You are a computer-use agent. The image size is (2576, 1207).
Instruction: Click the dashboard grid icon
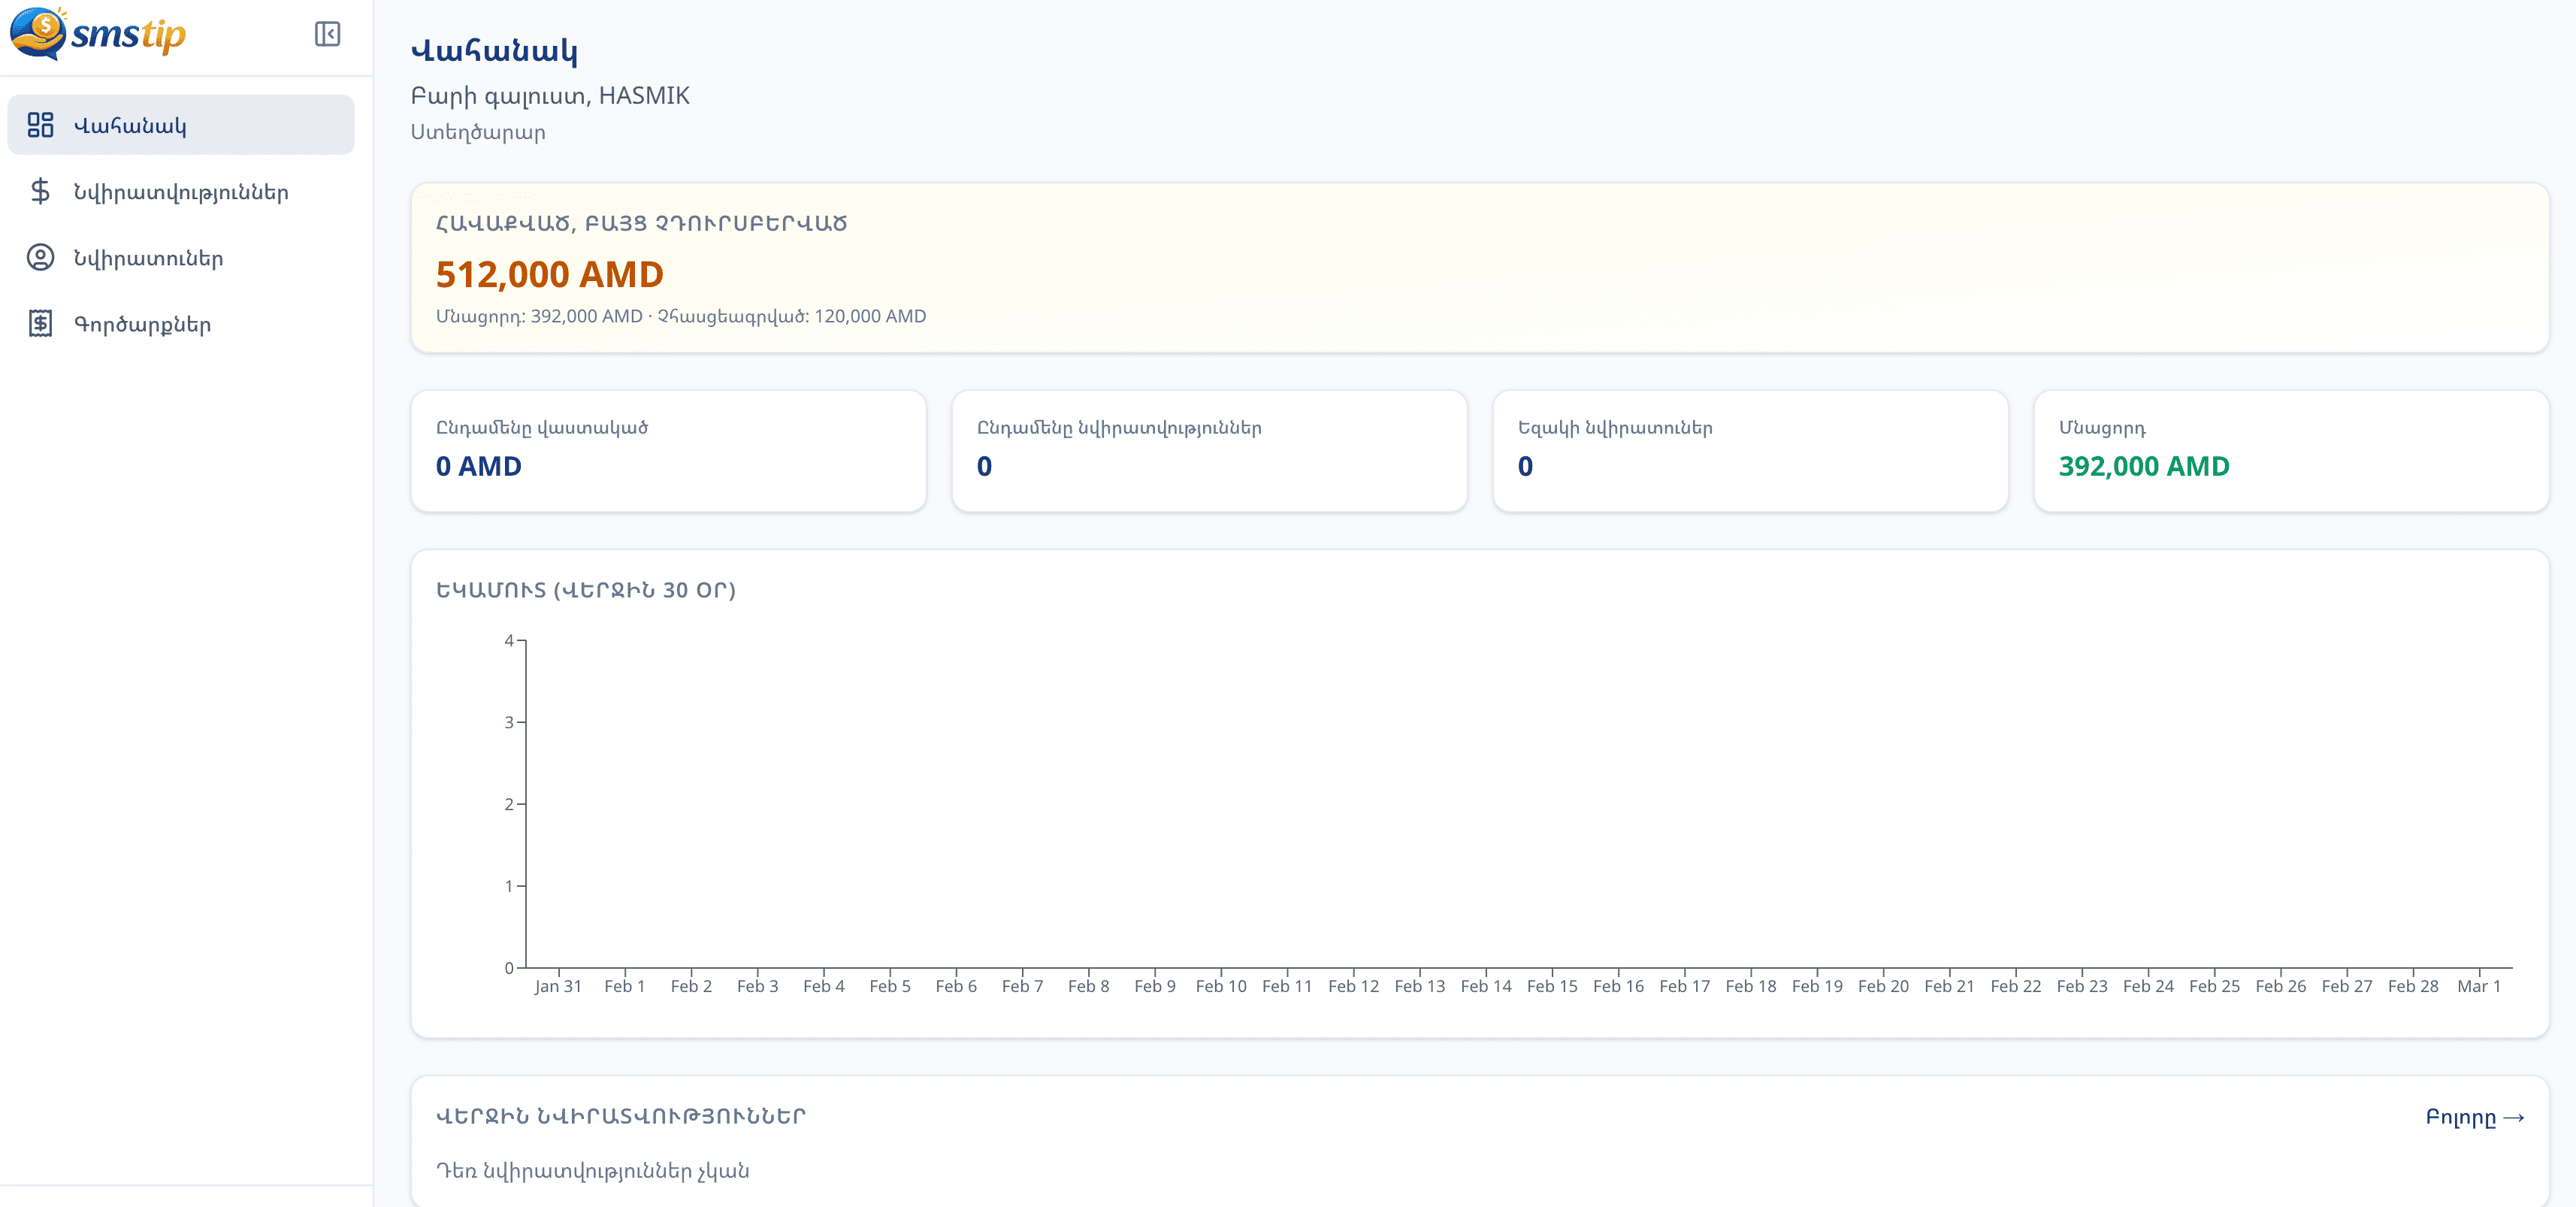point(40,125)
